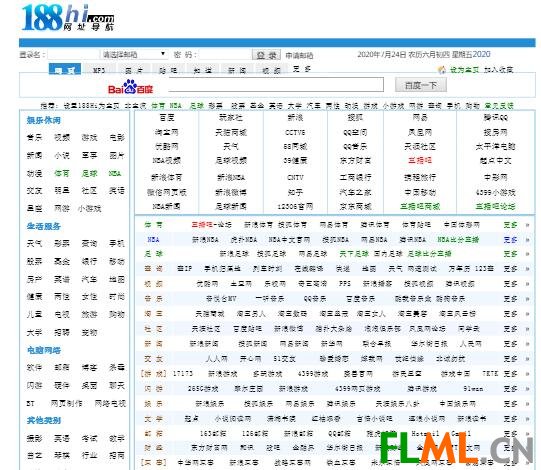The height and width of the screenshot is (470, 541).
Task: Open the 百度 site link
Action: [x=167, y=118]
